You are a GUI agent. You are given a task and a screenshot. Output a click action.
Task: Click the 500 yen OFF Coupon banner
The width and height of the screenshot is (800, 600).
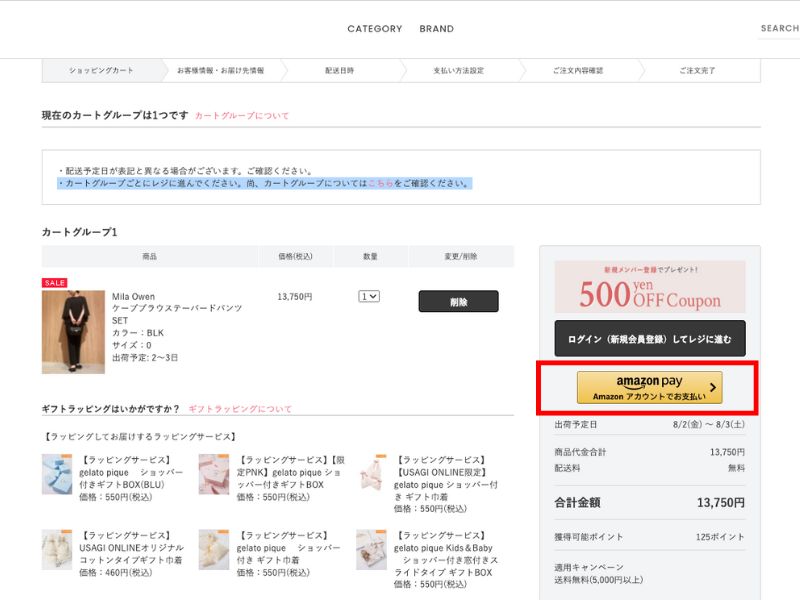(649, 287)
